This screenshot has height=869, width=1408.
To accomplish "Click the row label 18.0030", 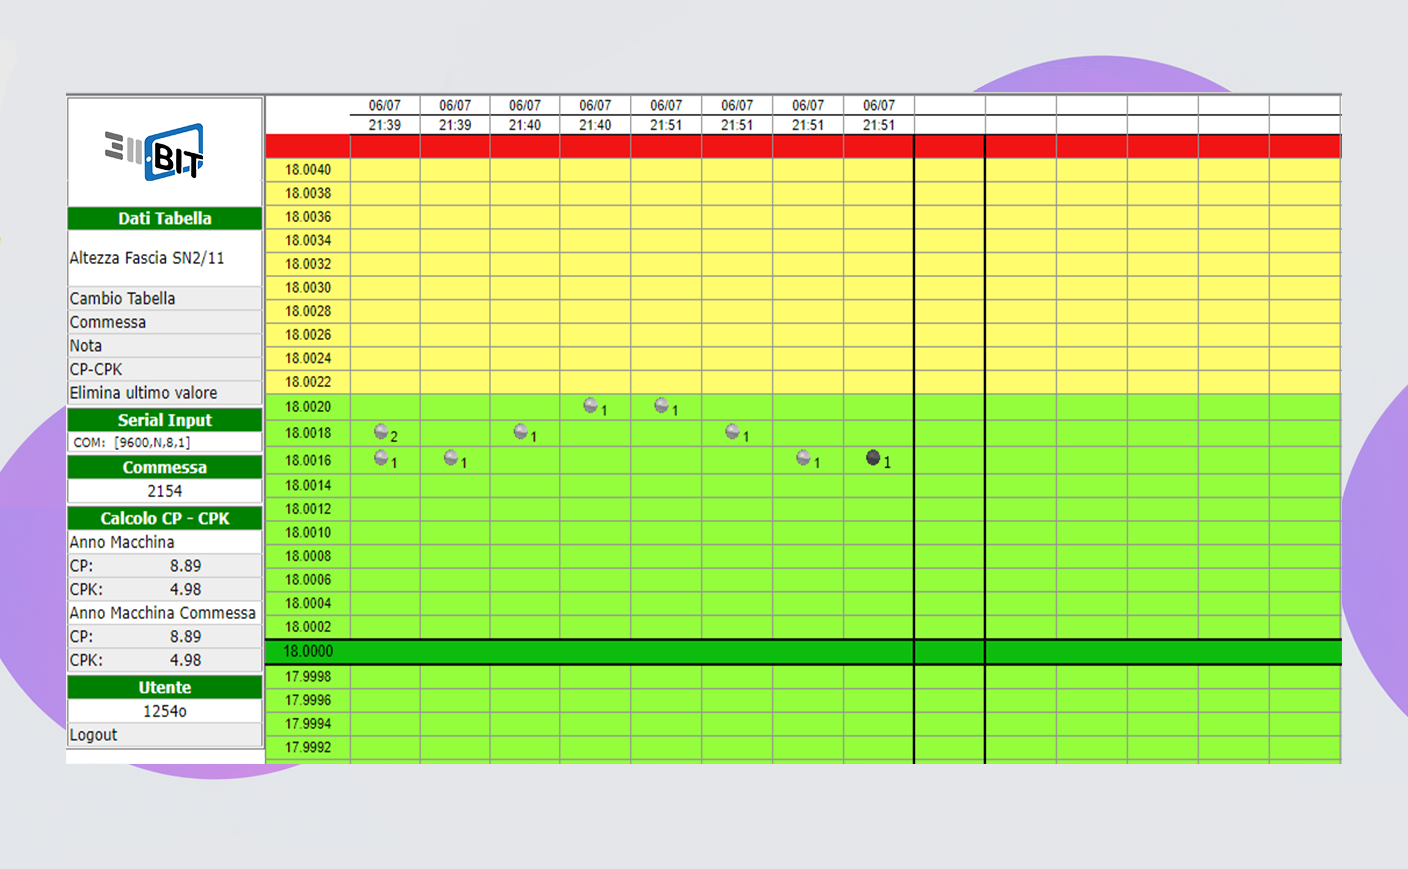I will pos(308,287).
